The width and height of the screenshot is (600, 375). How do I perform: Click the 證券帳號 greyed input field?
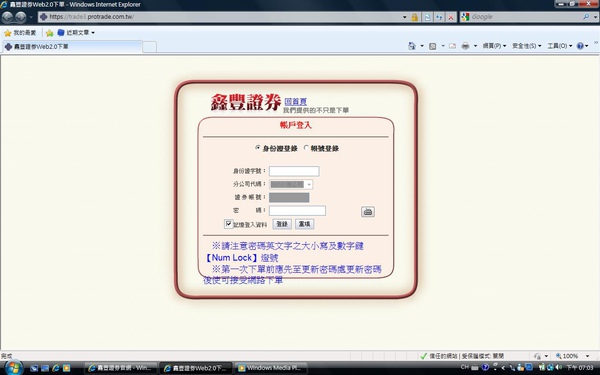click(289, 197)
